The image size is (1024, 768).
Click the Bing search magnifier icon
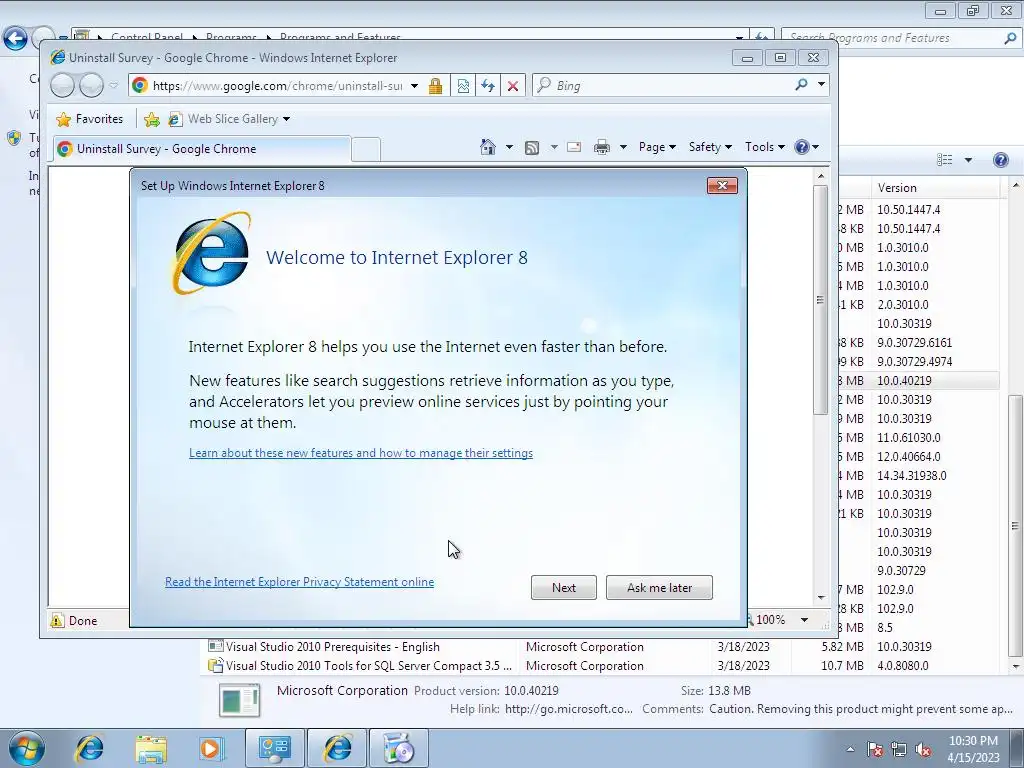(801, 85)
